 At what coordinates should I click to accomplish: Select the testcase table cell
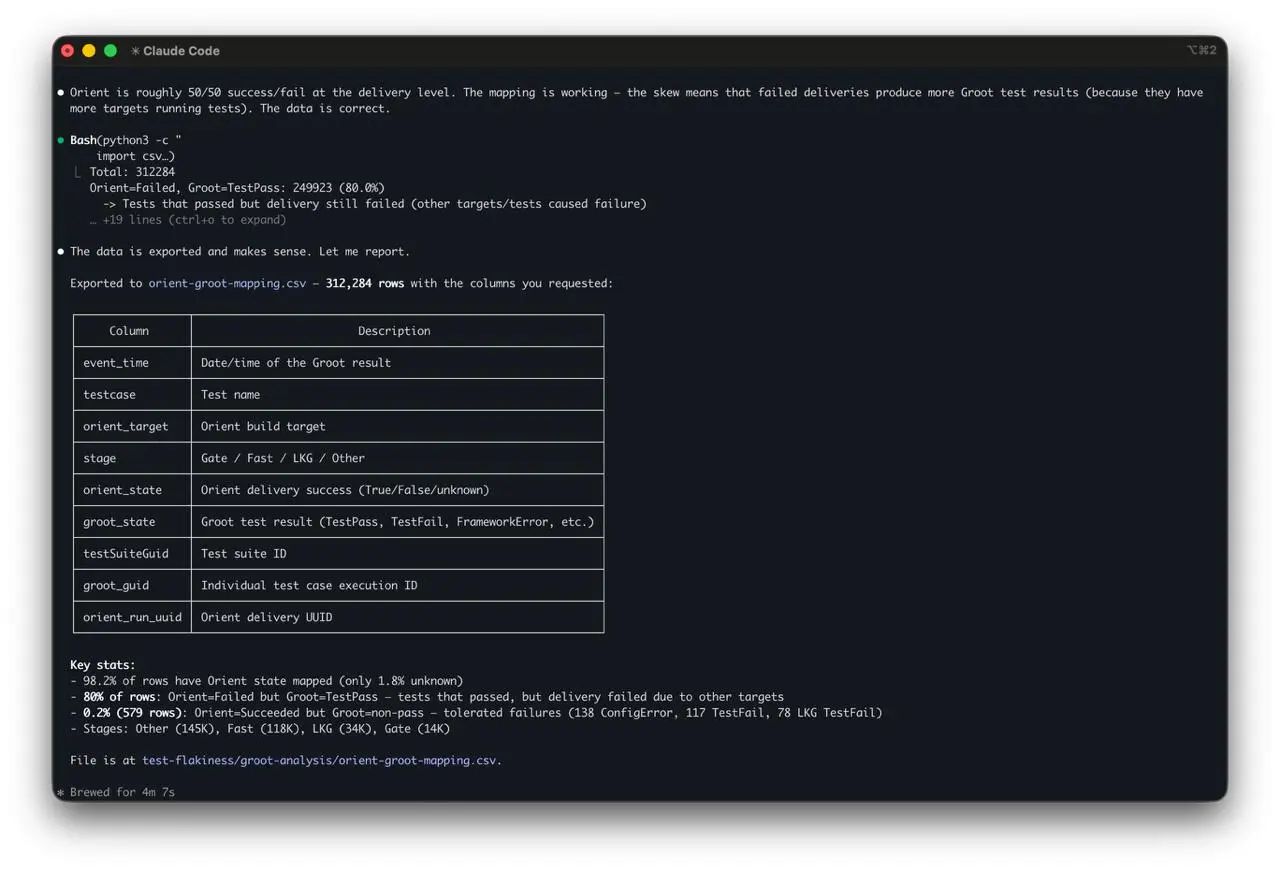(132, 395)
